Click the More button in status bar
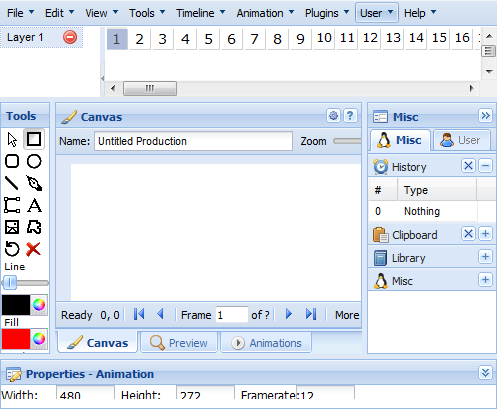Viewport: 497px width, 409px height. [x=347, y=315]
